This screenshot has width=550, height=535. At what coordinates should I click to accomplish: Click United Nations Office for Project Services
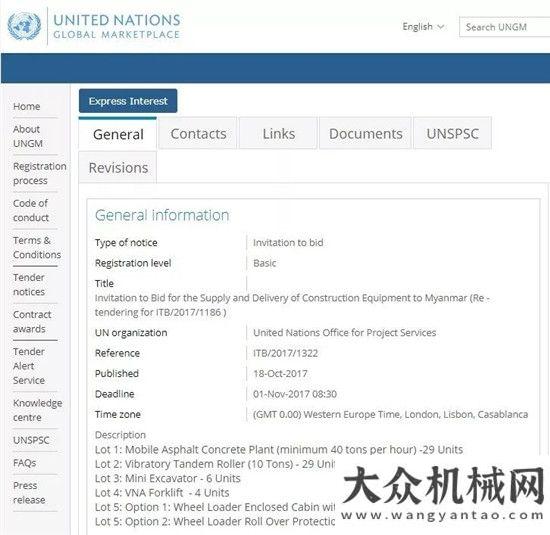(344, 333)
